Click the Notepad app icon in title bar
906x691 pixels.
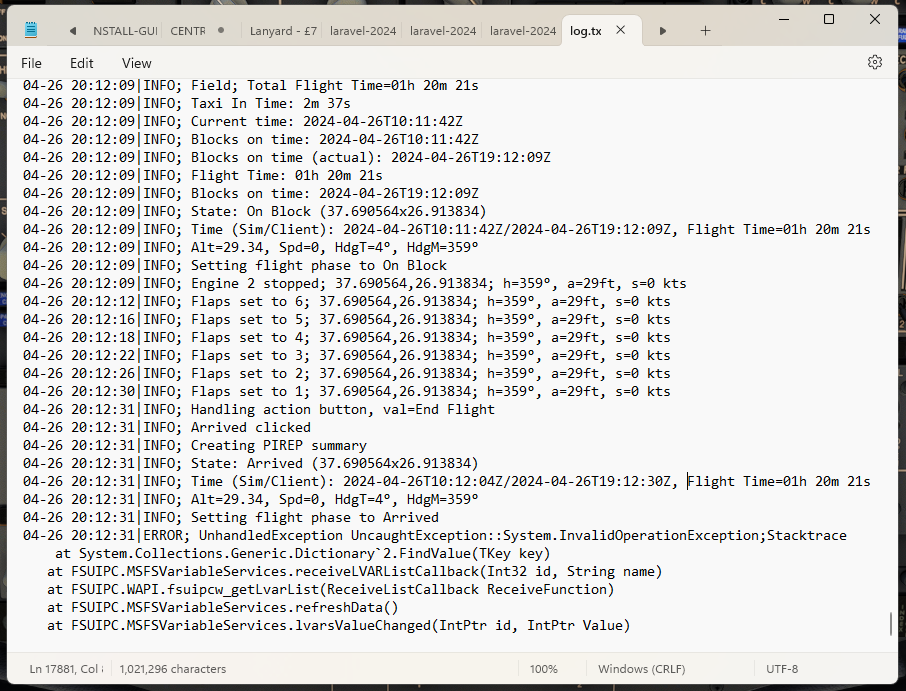pyautogui.click(x=31, y=31)
